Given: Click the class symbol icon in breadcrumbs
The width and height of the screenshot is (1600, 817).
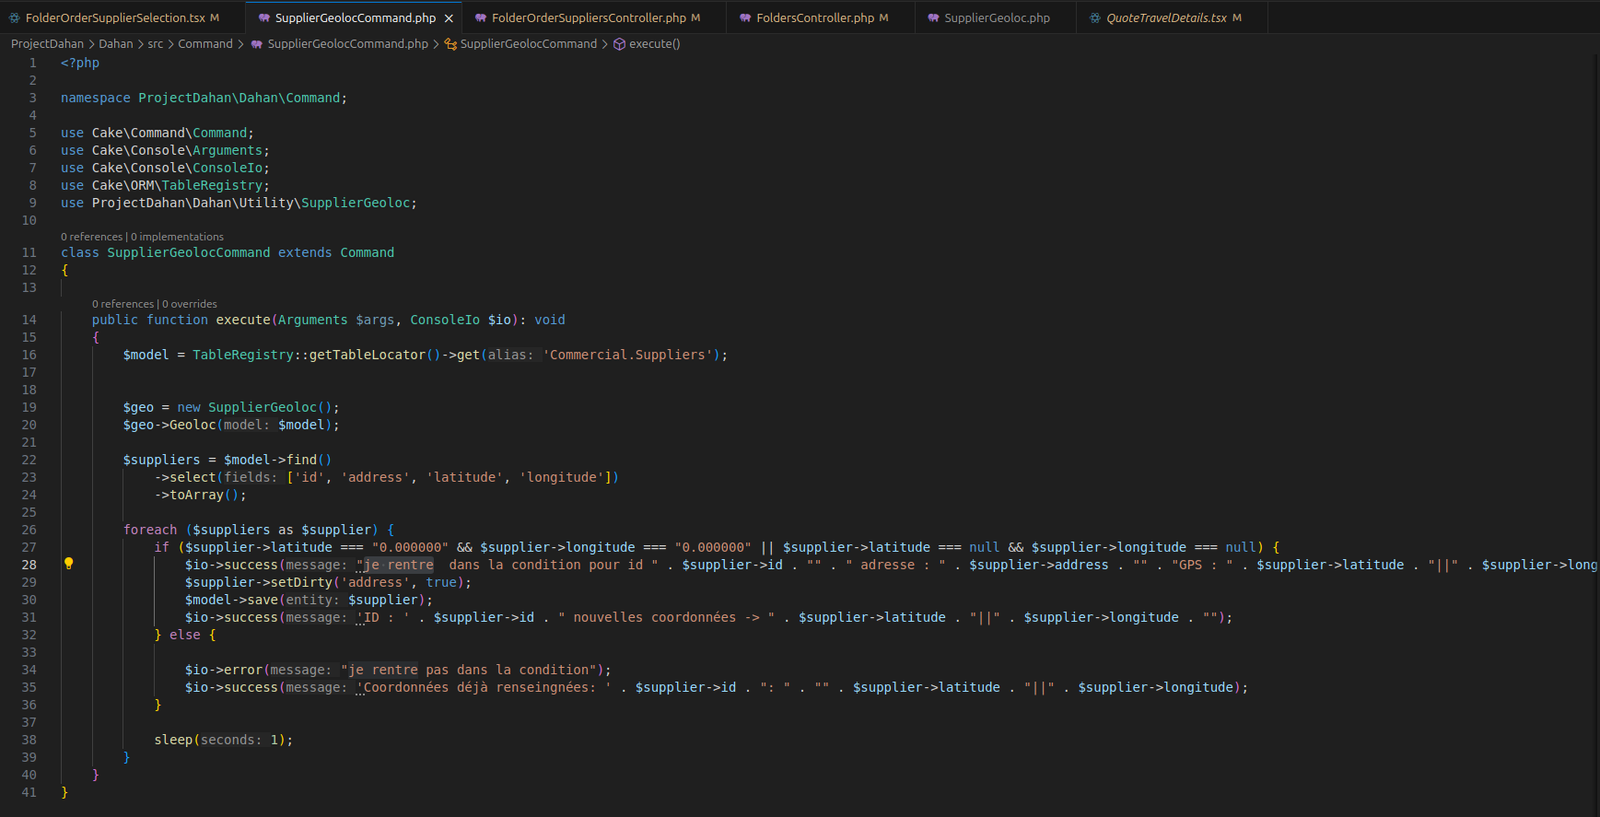Looking at the screenshot, I should 450,44.
